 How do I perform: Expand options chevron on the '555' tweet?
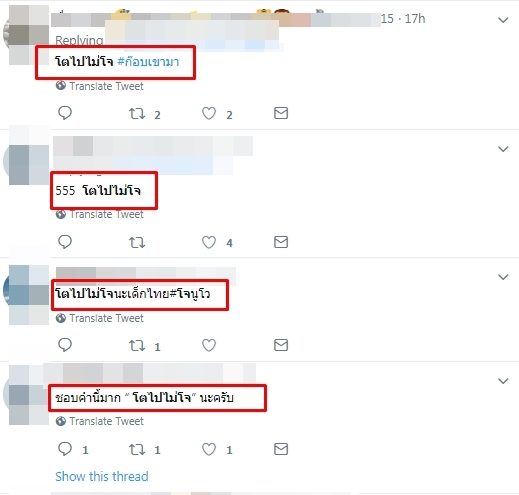[503, 149]
